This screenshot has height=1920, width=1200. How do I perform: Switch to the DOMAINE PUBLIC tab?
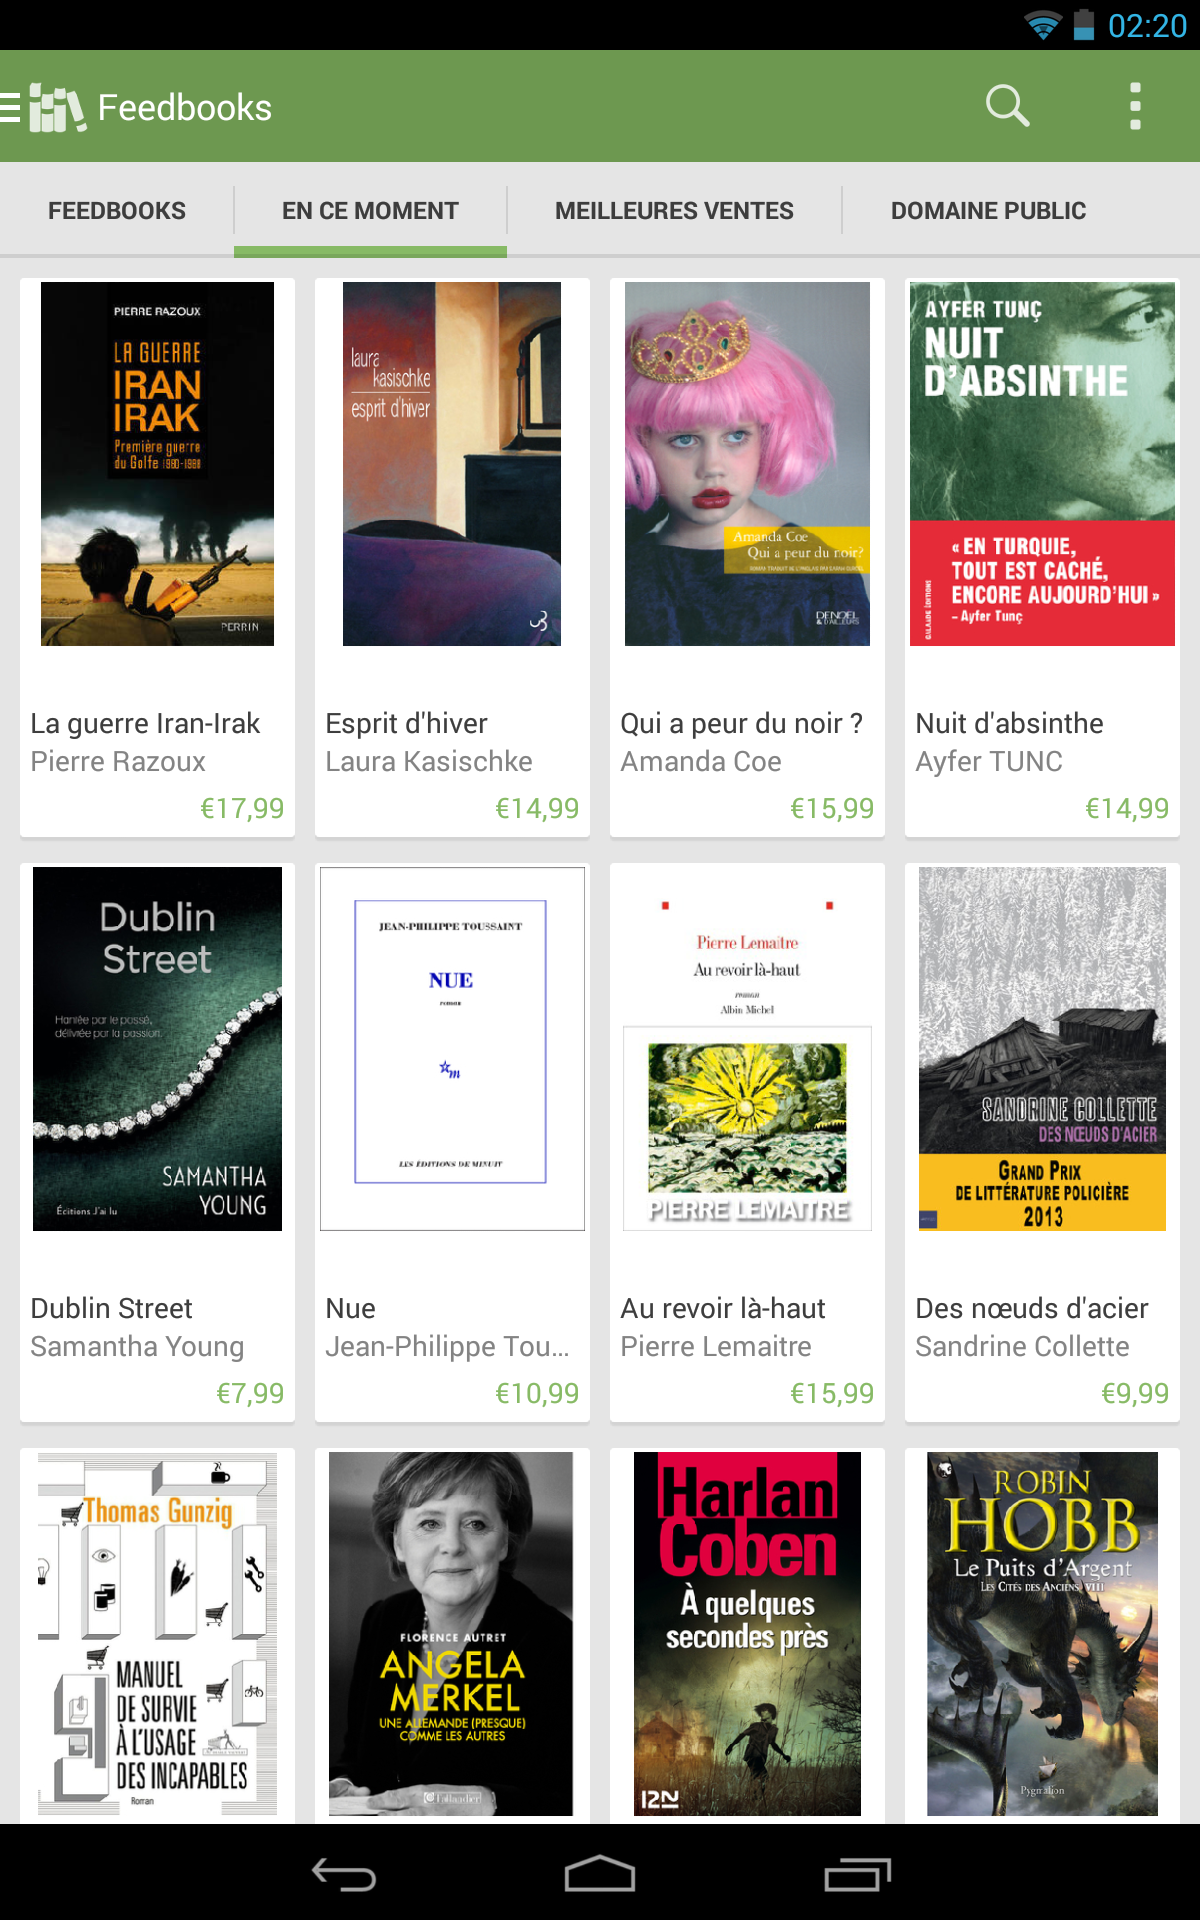pyautogui.click(x=988, y=211)
